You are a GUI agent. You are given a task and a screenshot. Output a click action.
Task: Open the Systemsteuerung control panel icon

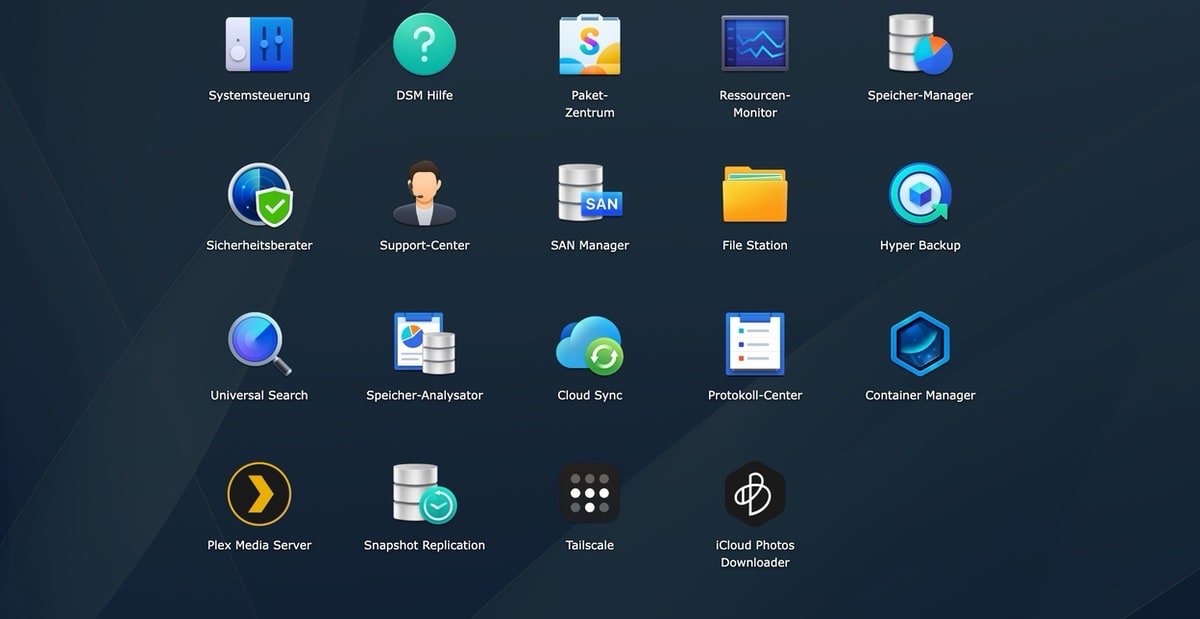point(259,45)
